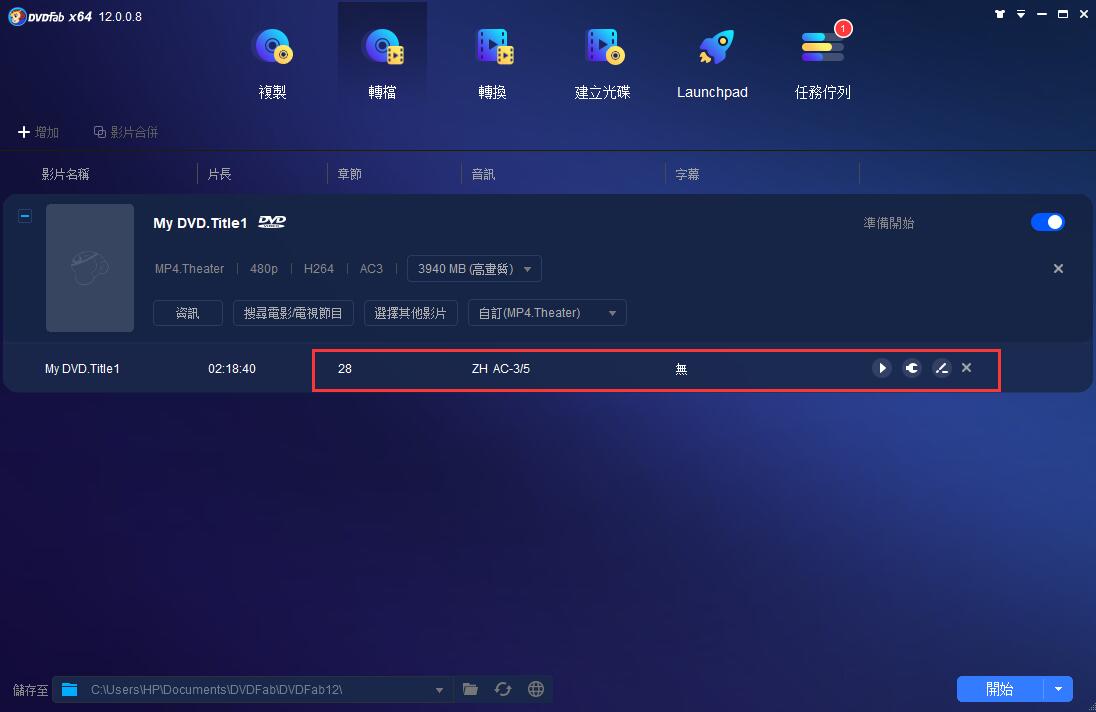Click the 480p resolution label
1096x712 pixels.
(264, 269)
